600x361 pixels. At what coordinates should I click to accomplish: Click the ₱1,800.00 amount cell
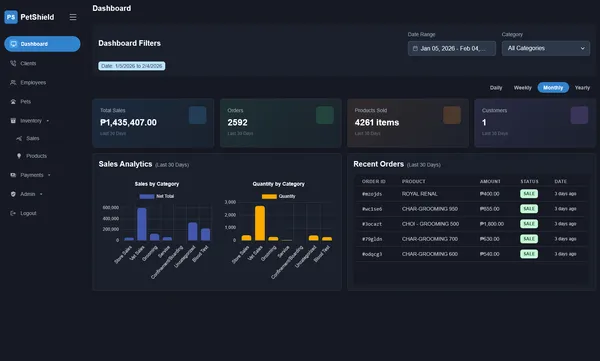click(x=492, y=224)
